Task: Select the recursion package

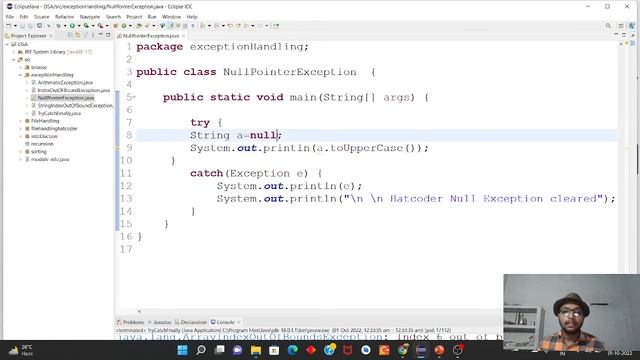Action: [x=39, y=144]
